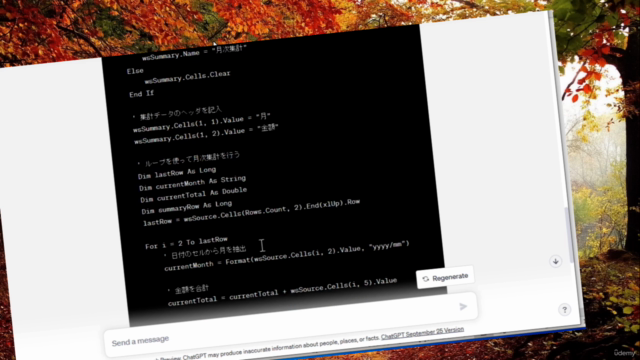Open the help question mark icon
The image size is (640, 360).
click(564, 310)
